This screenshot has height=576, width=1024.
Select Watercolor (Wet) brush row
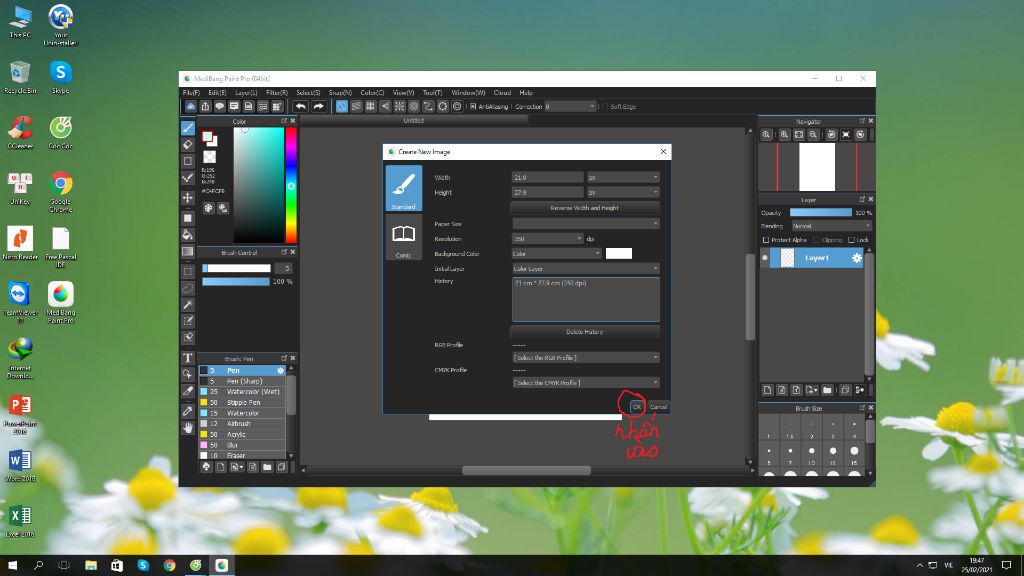242,392
